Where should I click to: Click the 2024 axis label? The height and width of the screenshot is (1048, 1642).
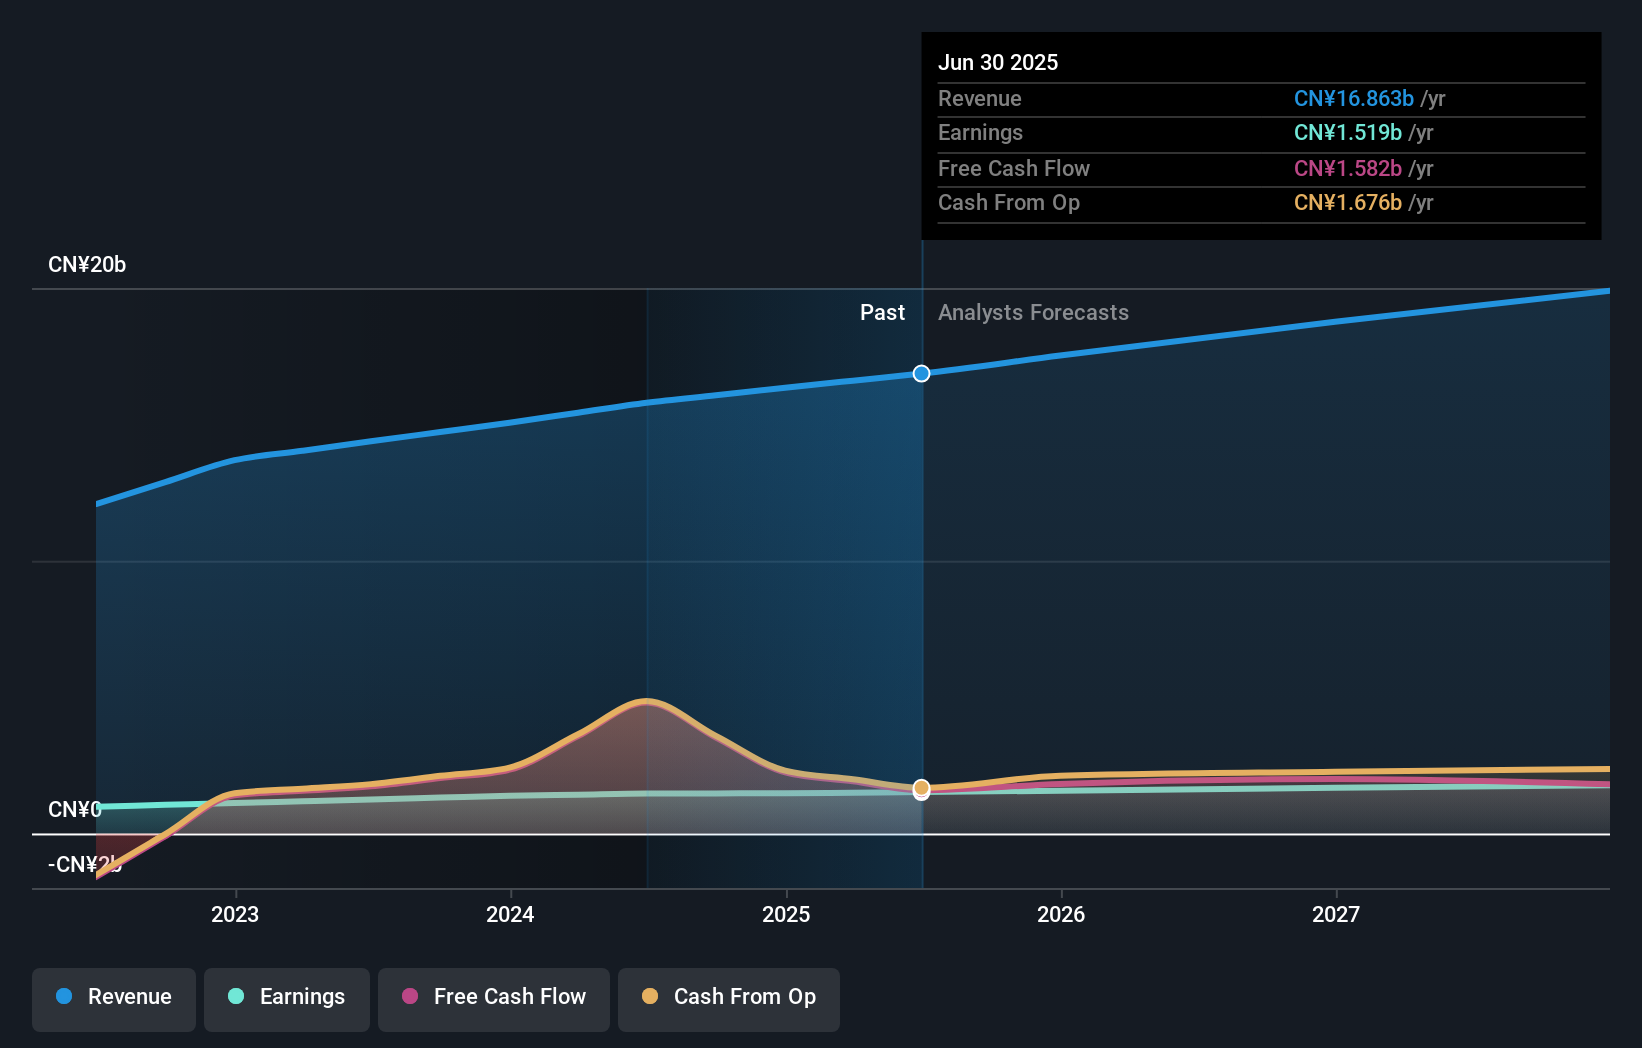tap(510, 914)
